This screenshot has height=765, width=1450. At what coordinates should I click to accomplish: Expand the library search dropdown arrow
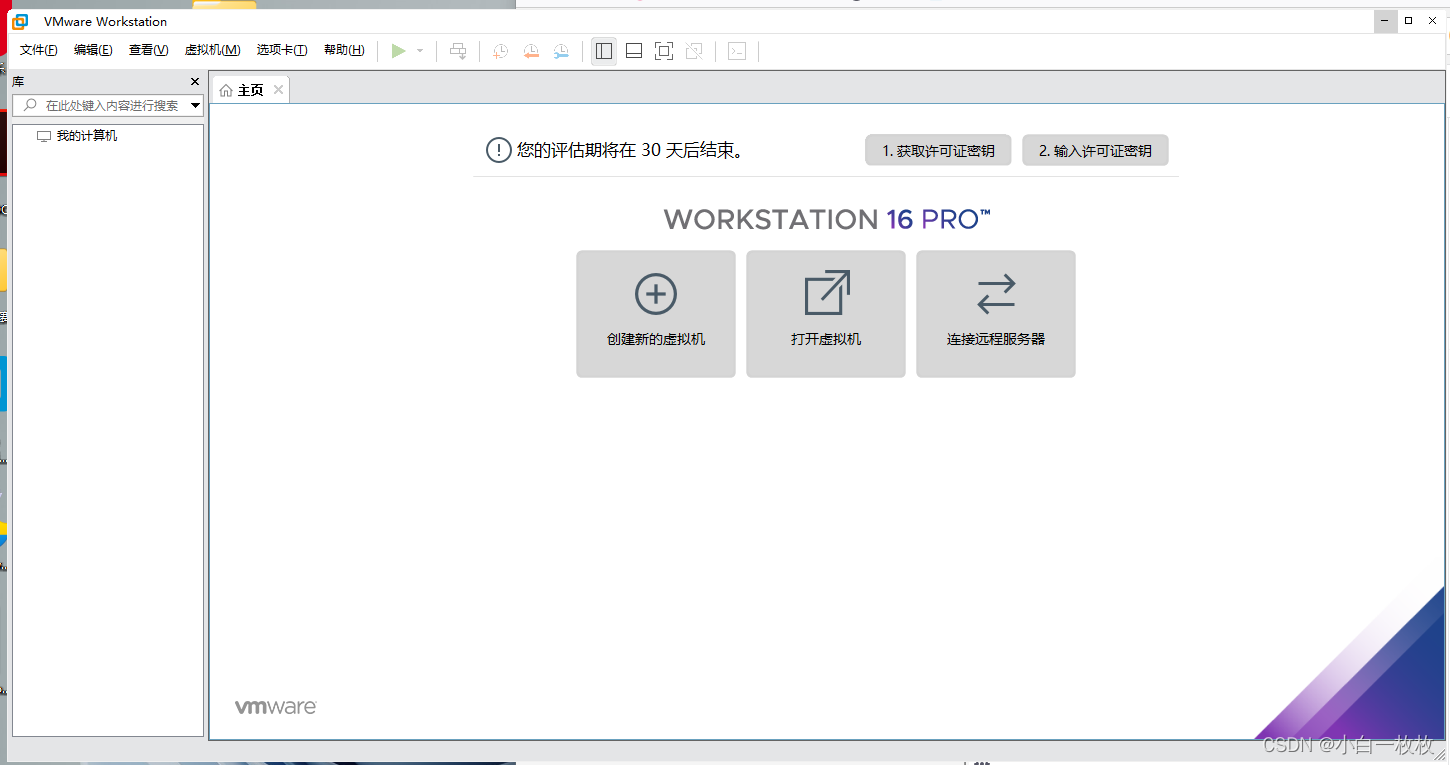pyautogui.click(x=195, y=105)
